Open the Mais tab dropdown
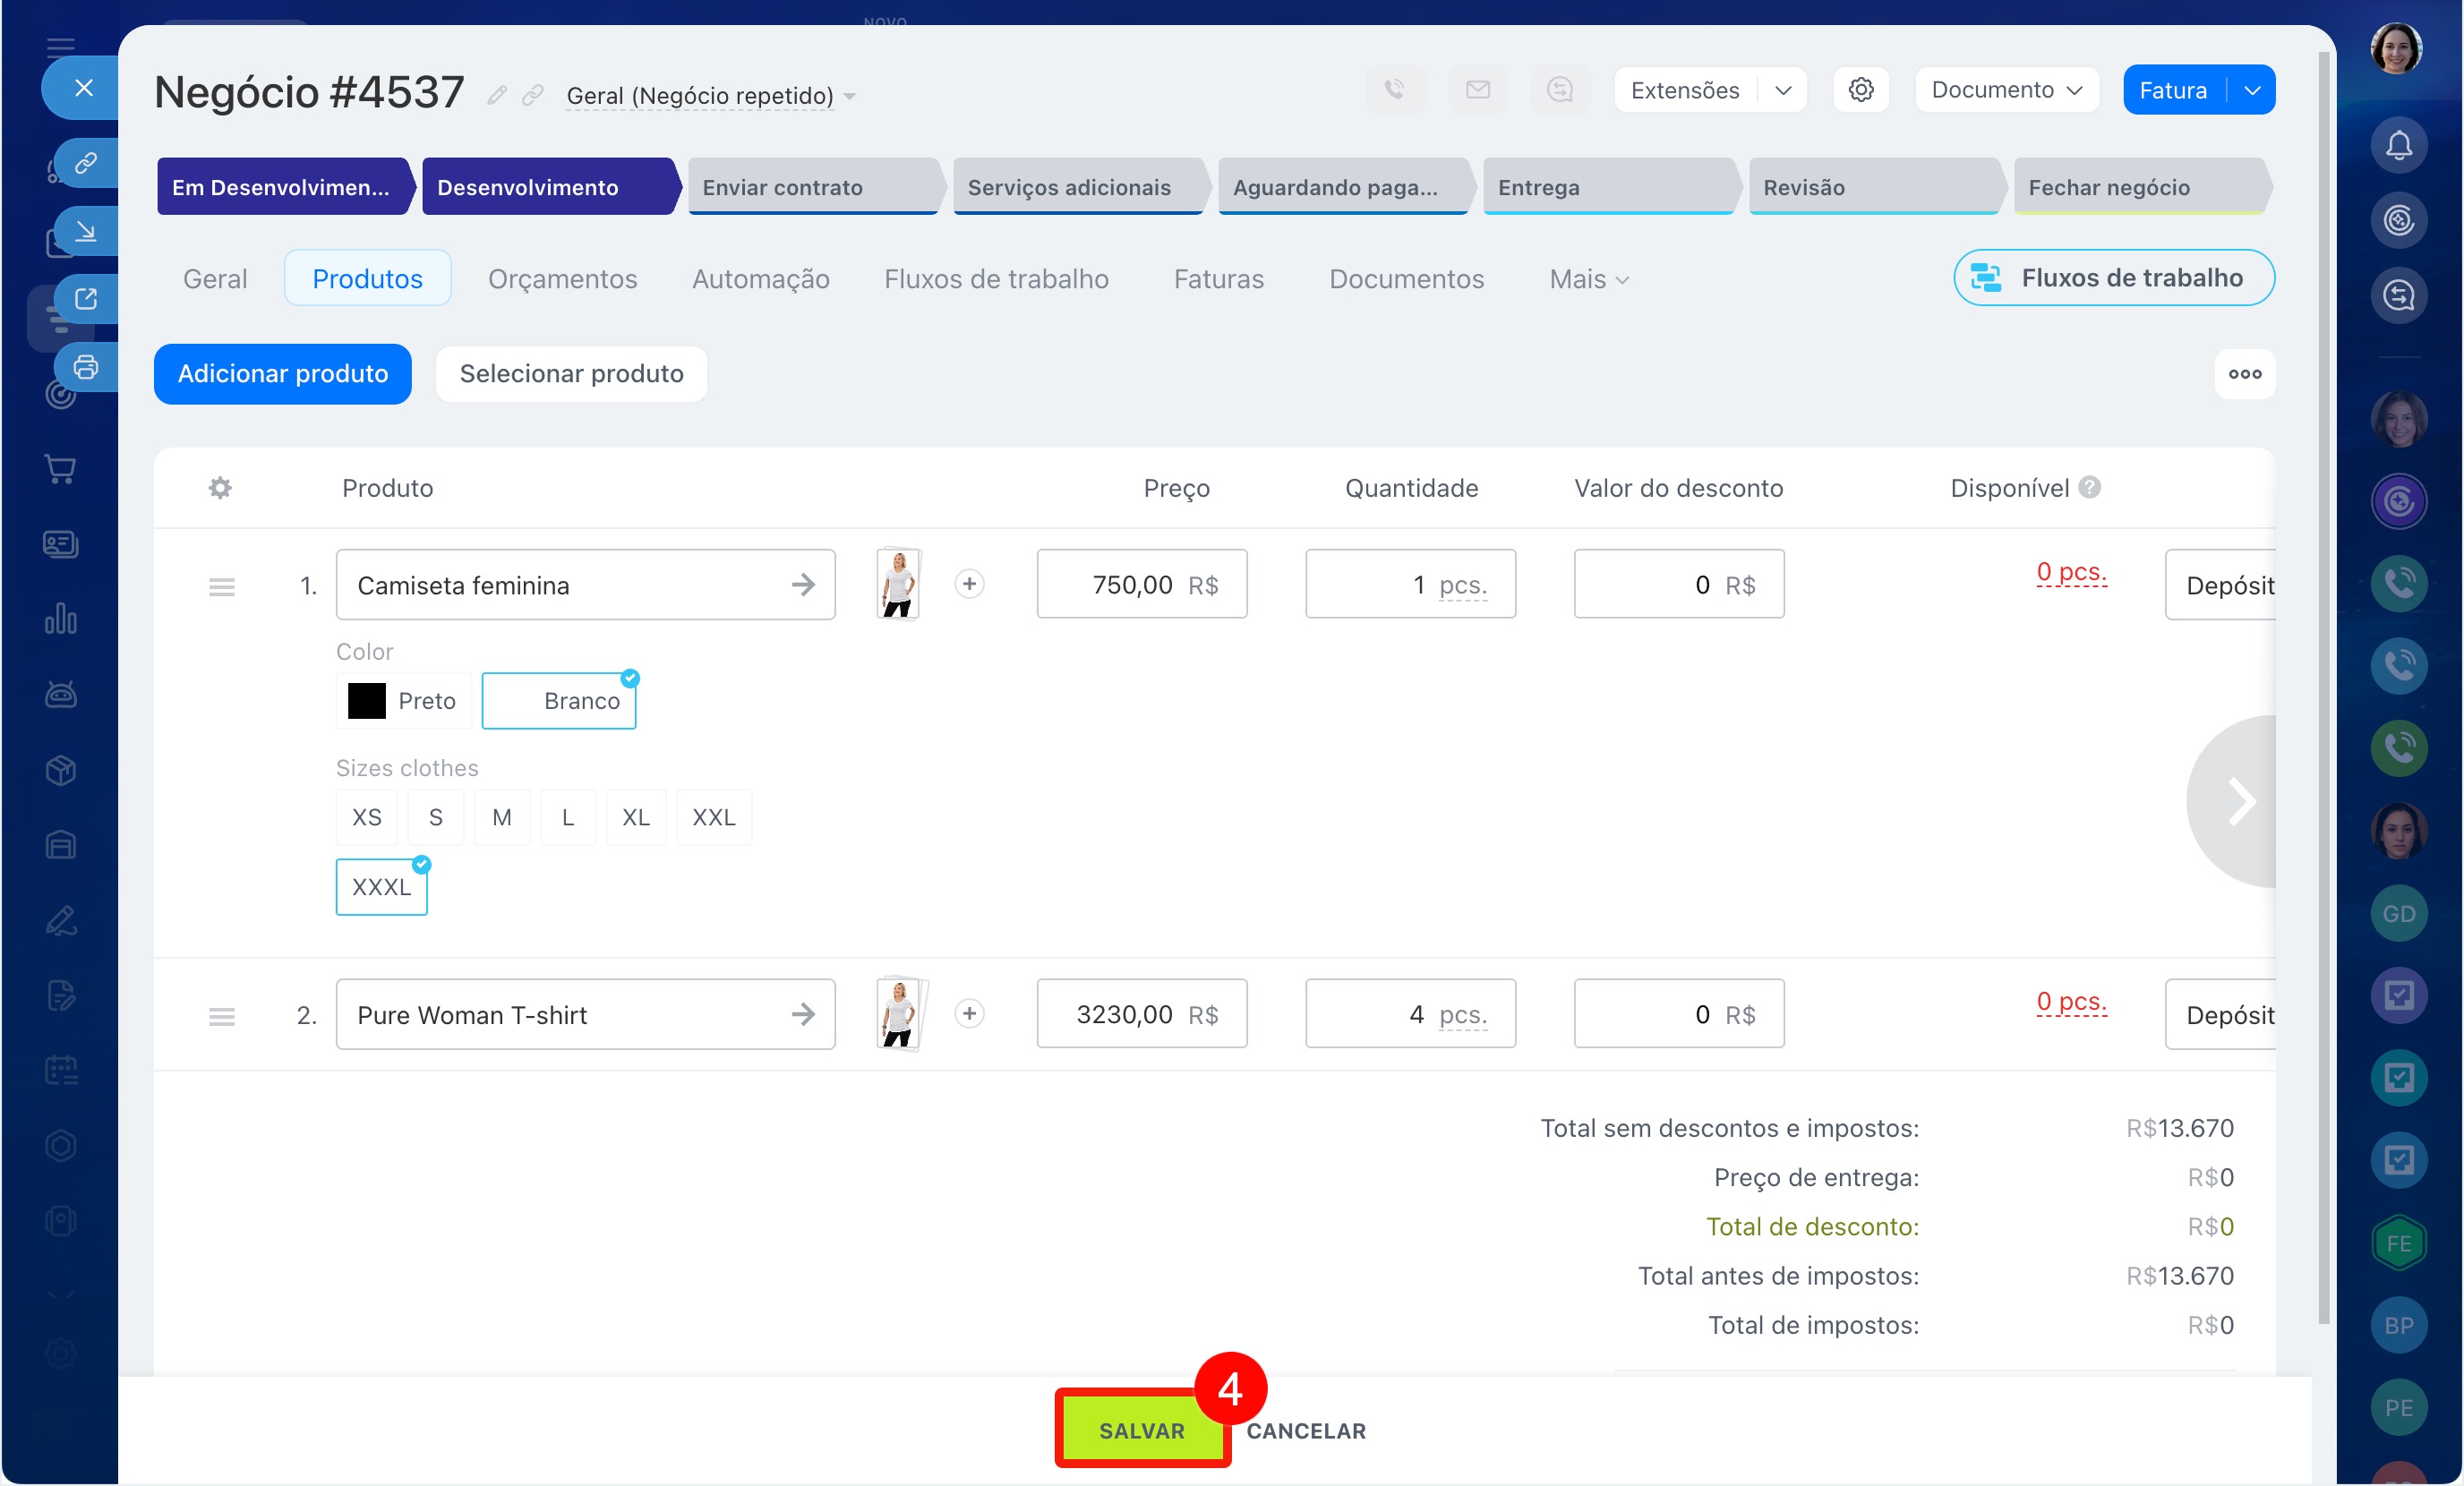 [1588, 279]
